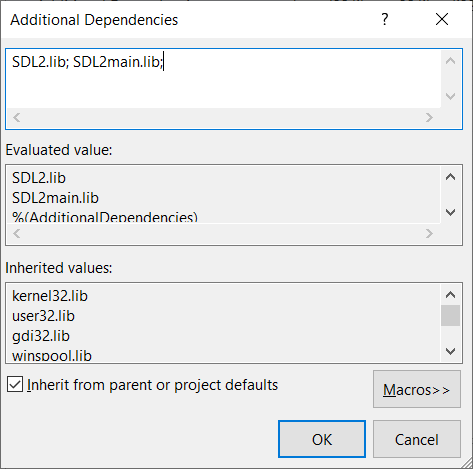
Task: Click left arrow of edit box horizontal scrollbar
Action: click(17, 117)
